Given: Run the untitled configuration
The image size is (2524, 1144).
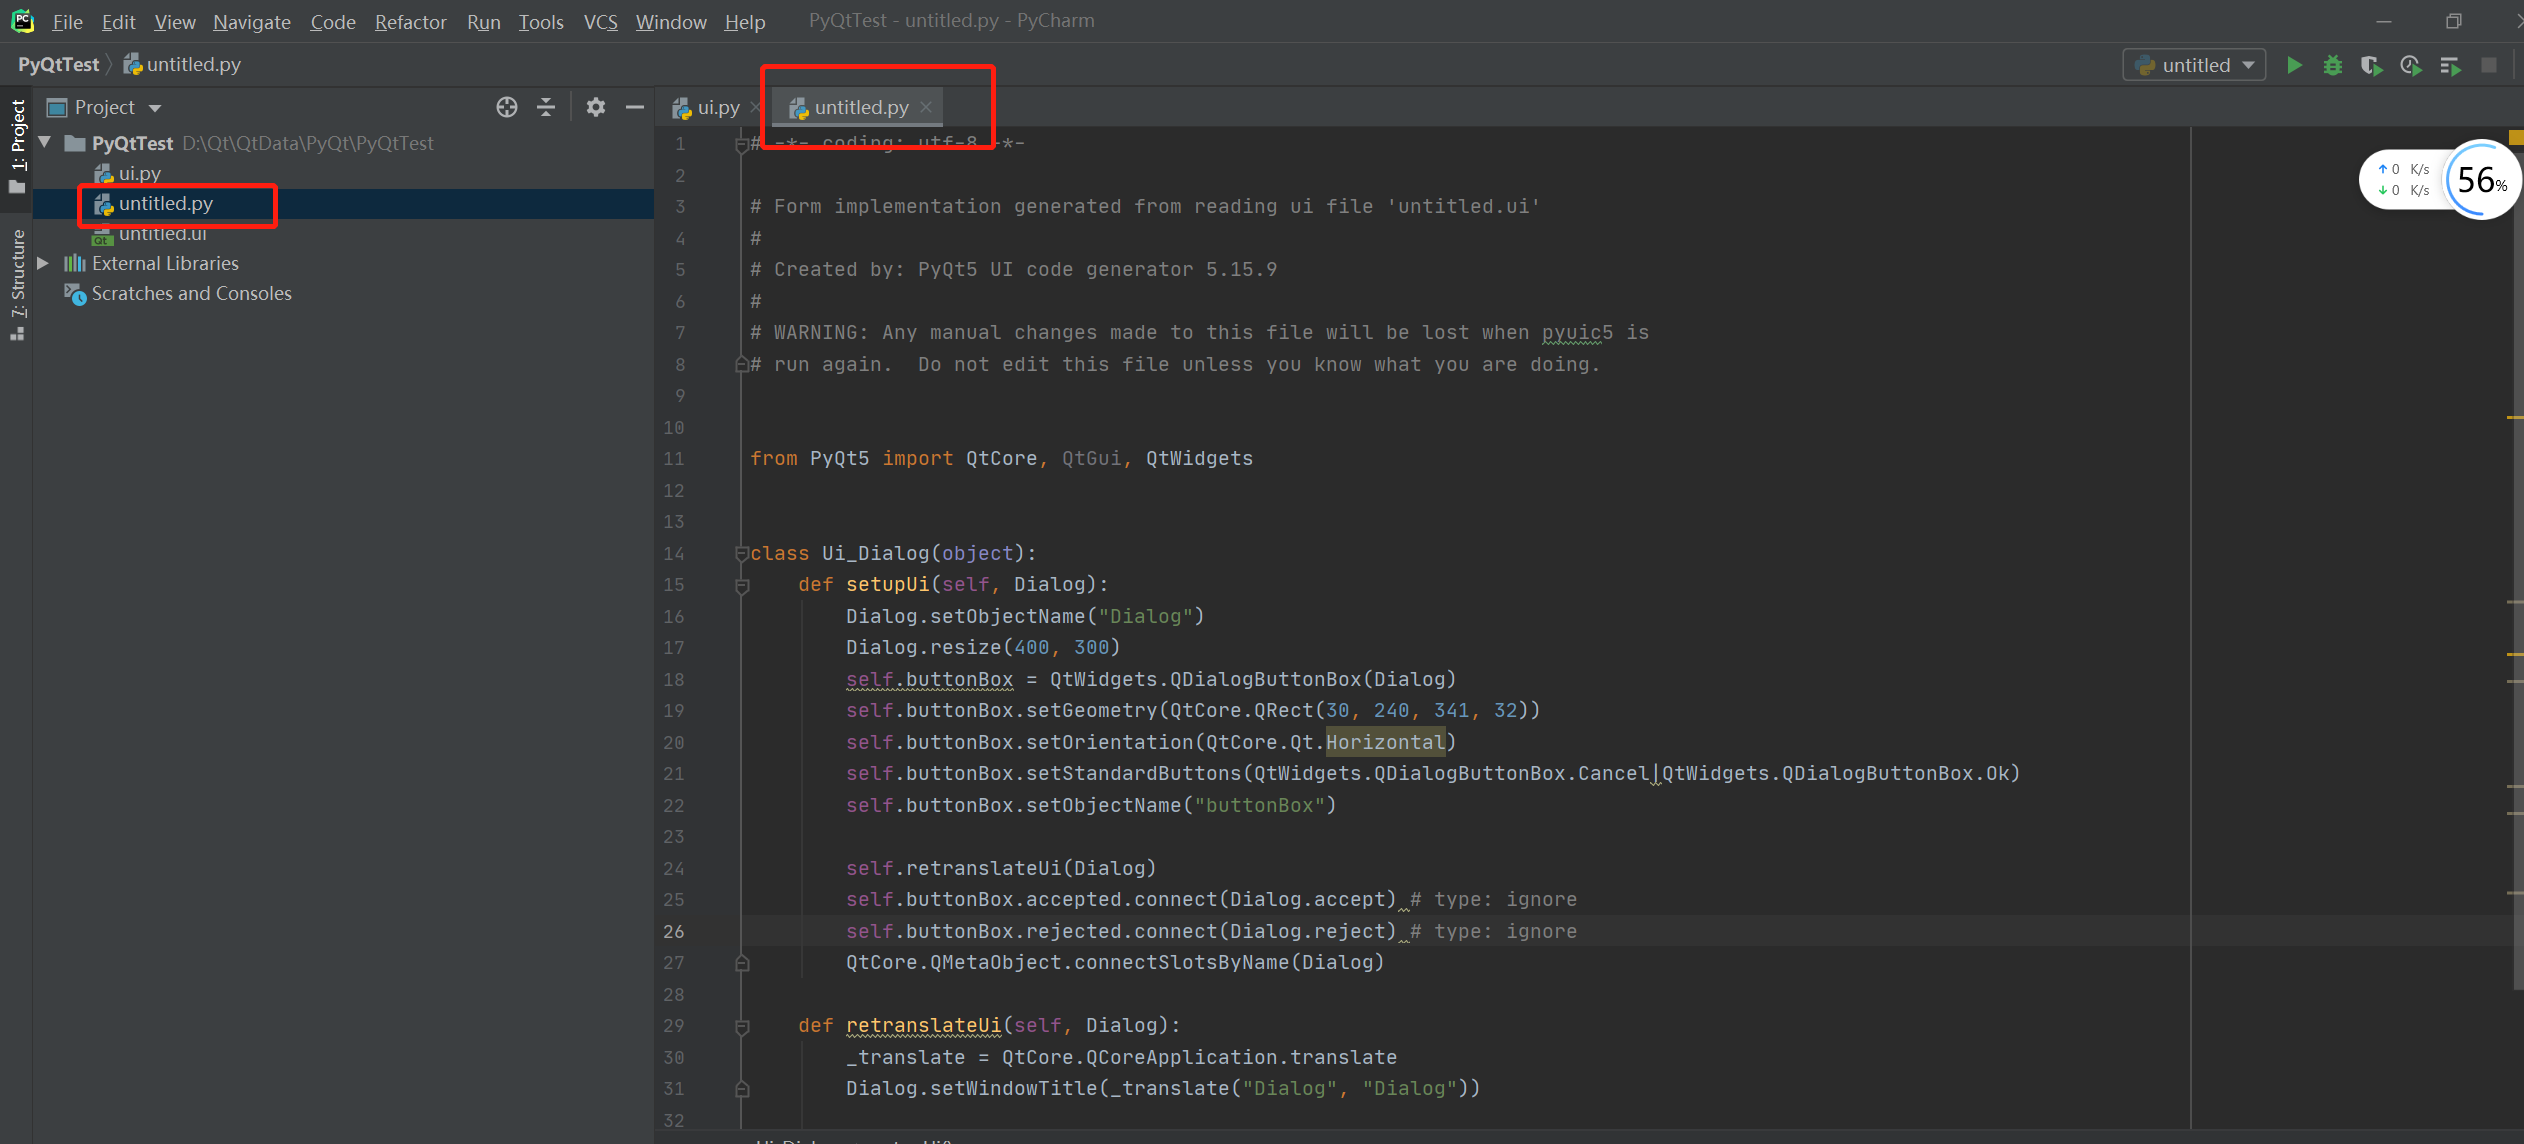Looking at the screenshot, I should tap(2294, 65).
